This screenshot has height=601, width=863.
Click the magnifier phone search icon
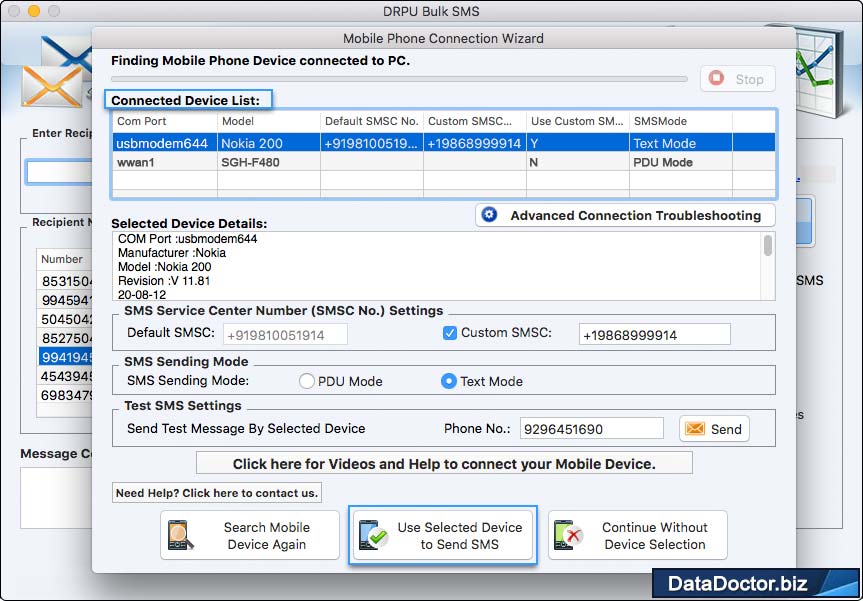[x=181, y=535]
